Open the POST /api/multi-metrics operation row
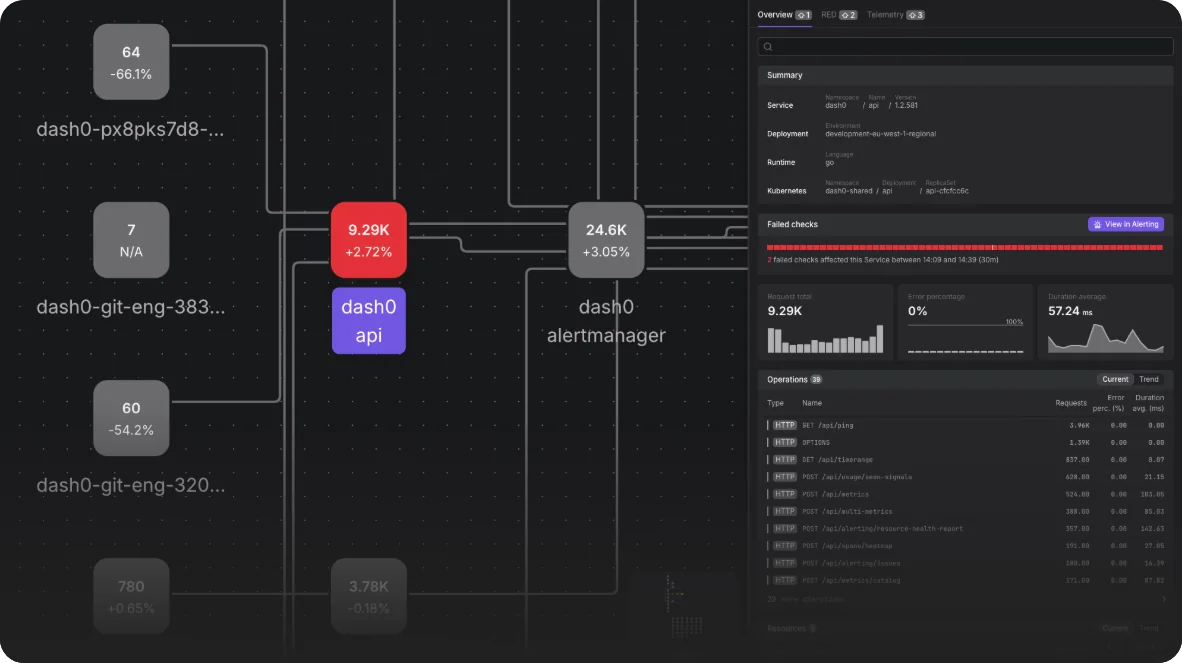This screenshot has height=663, width=1182. click(x=966, y=512)
